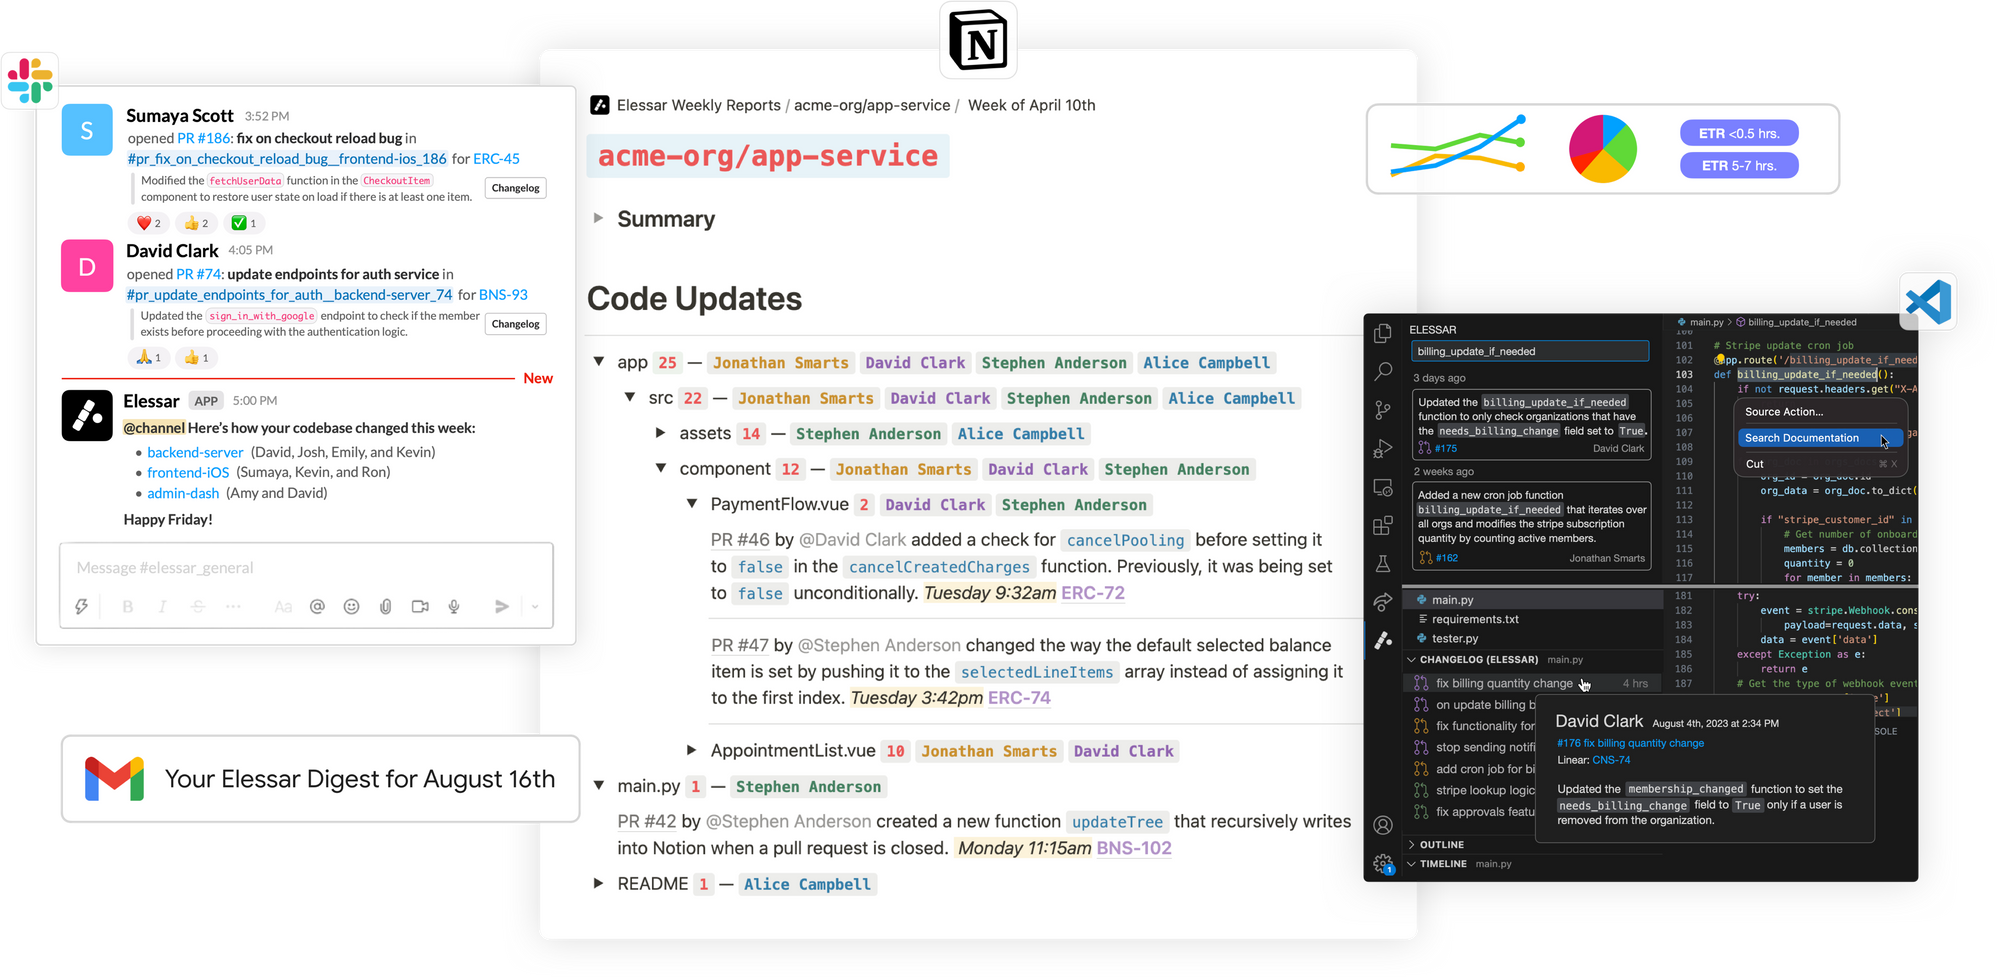Select Search Documentation in VS Code context menu

coord(1820,438)
